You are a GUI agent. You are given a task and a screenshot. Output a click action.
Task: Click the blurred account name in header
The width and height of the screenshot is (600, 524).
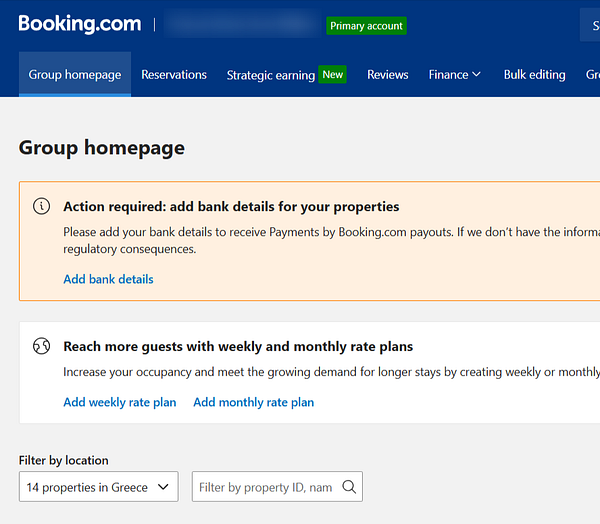tap(242, 24)
